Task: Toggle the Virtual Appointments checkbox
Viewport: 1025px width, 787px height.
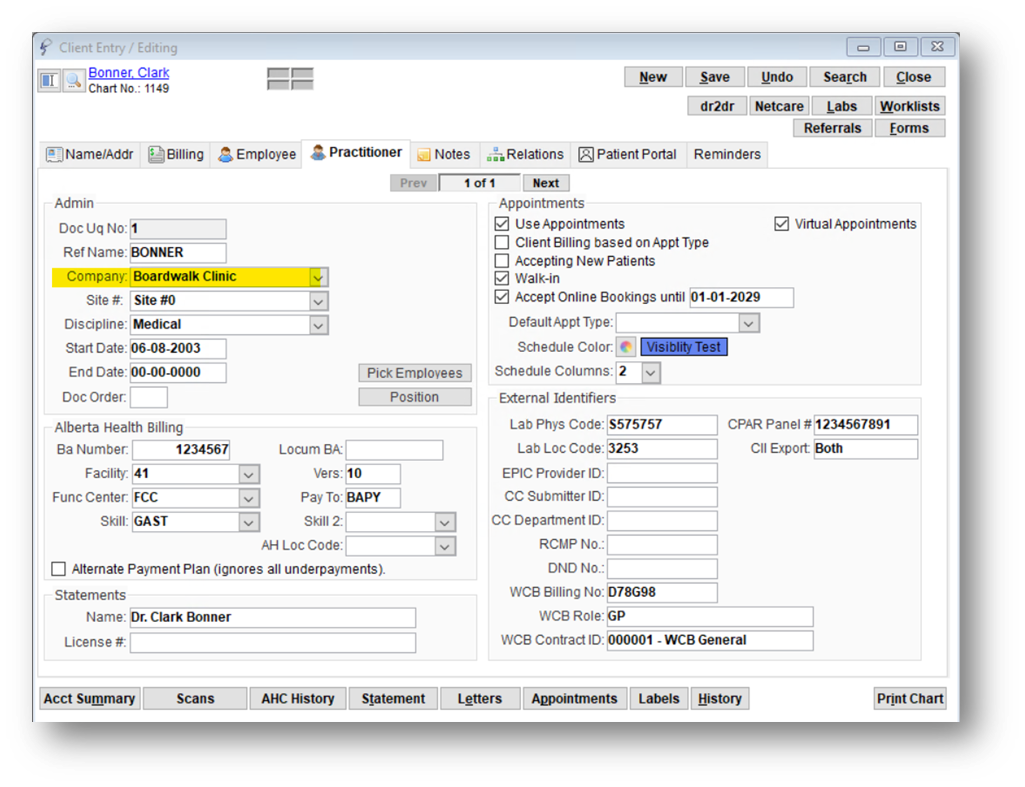Action: pyautogui.click(x=781, y=224)
